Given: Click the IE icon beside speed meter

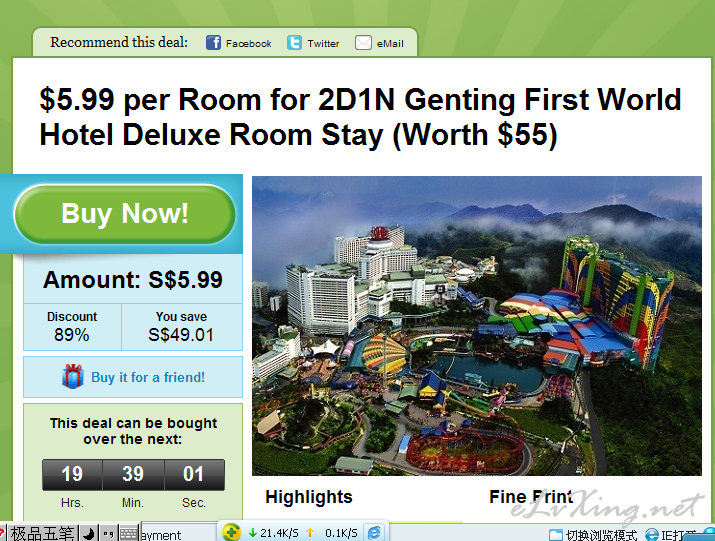Looking at the screenshot, I should click(374, 533).
